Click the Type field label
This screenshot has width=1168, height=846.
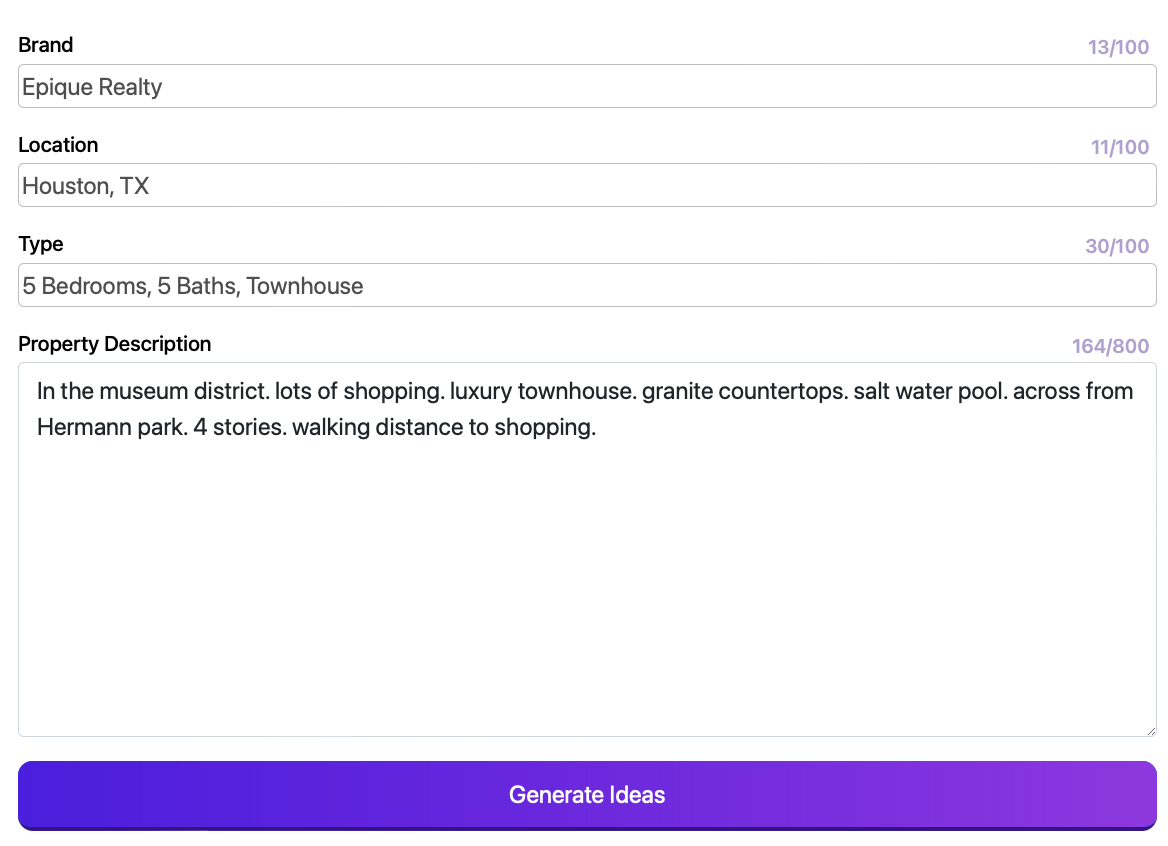click(x=41, y=244)
